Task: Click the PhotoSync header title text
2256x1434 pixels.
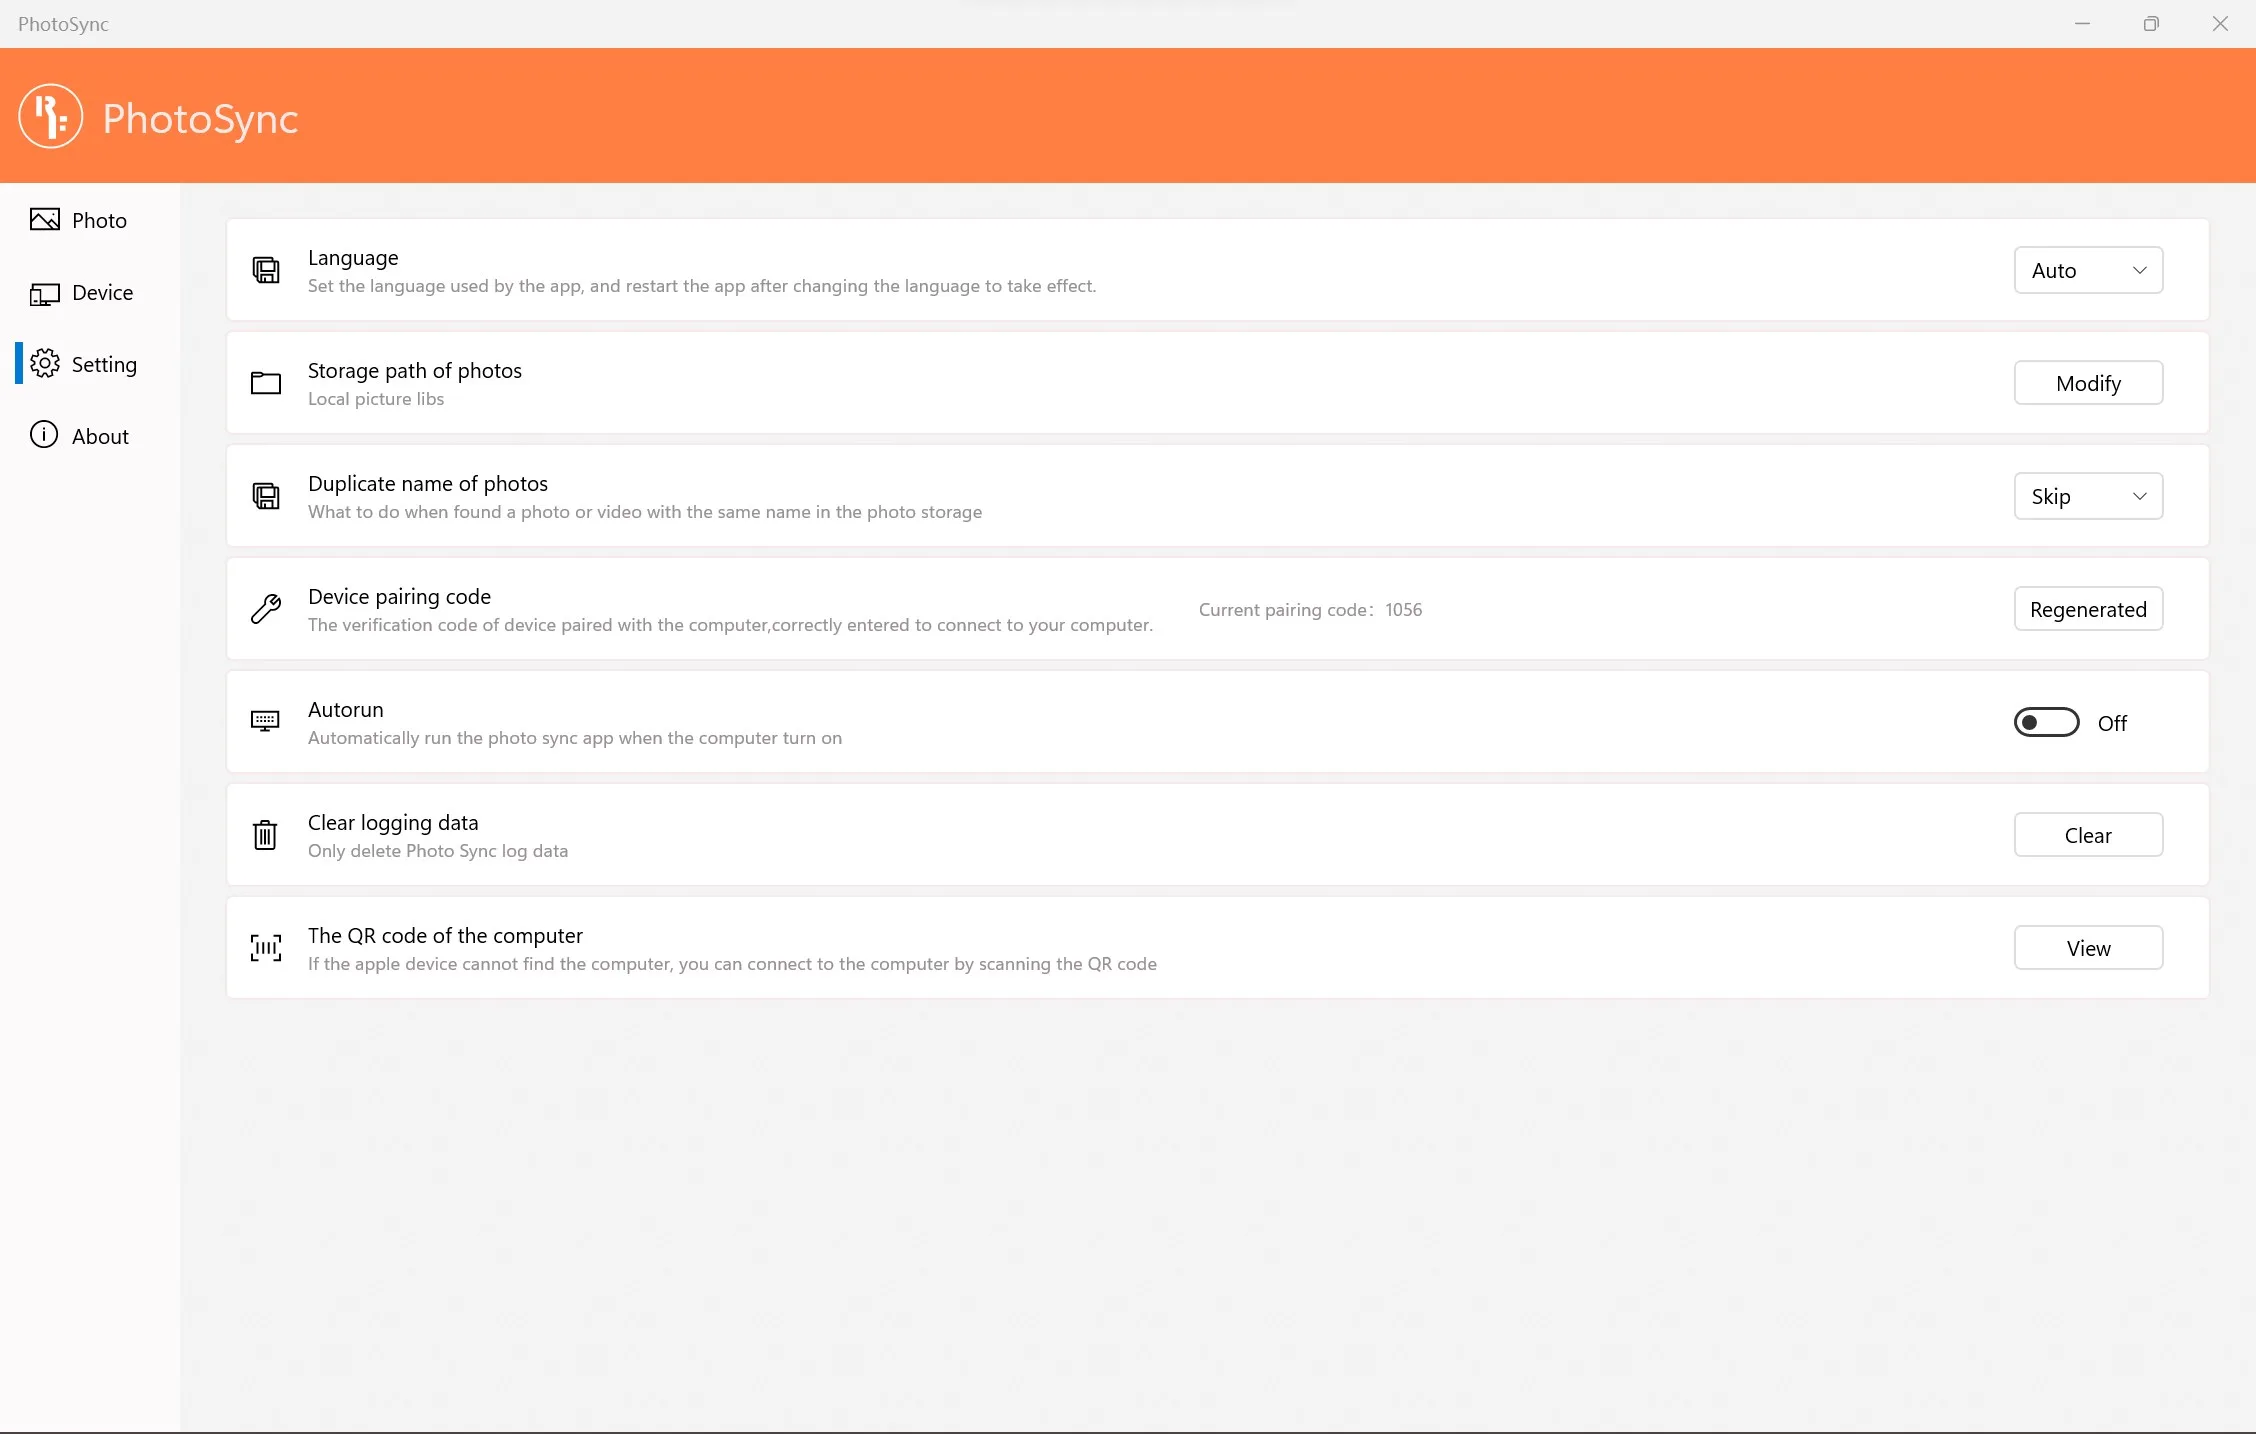Action: [200, 118]
